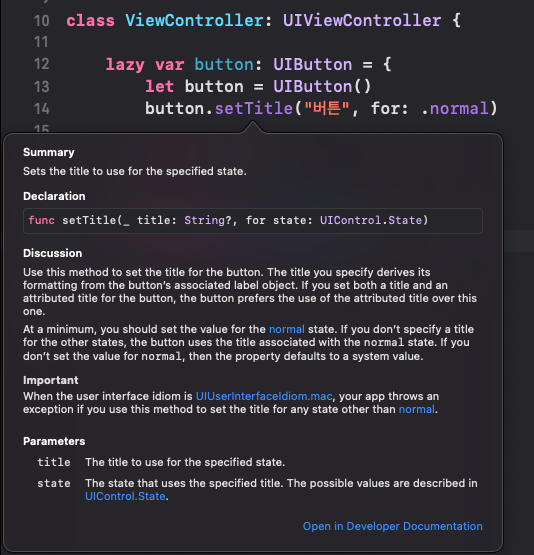The image size is (534, 555).
Task: Click the 'let' keyword on line 13
Action: [x=159, y=87]
